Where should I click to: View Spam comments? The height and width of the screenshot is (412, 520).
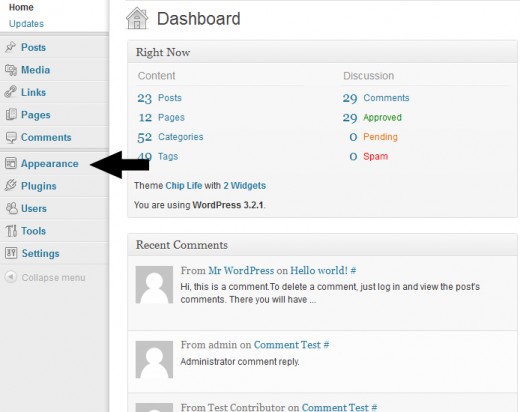click(x=376, y=156)
